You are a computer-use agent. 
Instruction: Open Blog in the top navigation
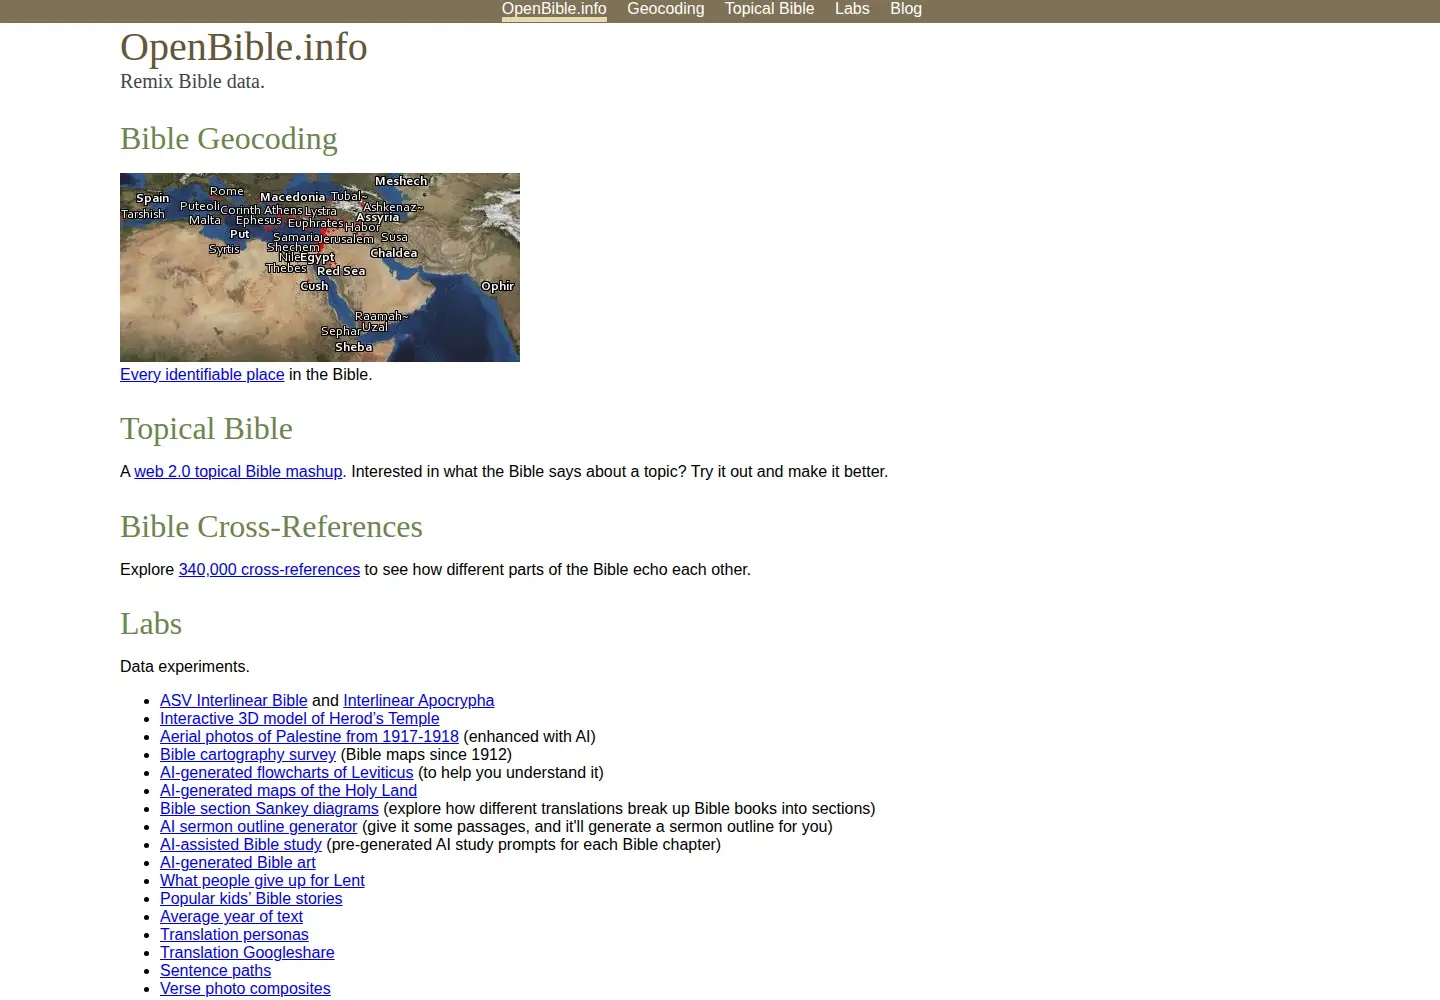point(906,9)
